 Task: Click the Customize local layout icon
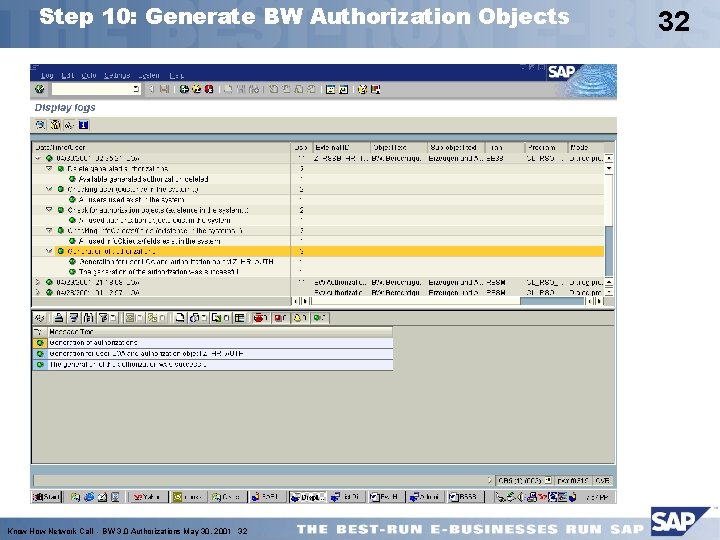[x=376, y=89]
